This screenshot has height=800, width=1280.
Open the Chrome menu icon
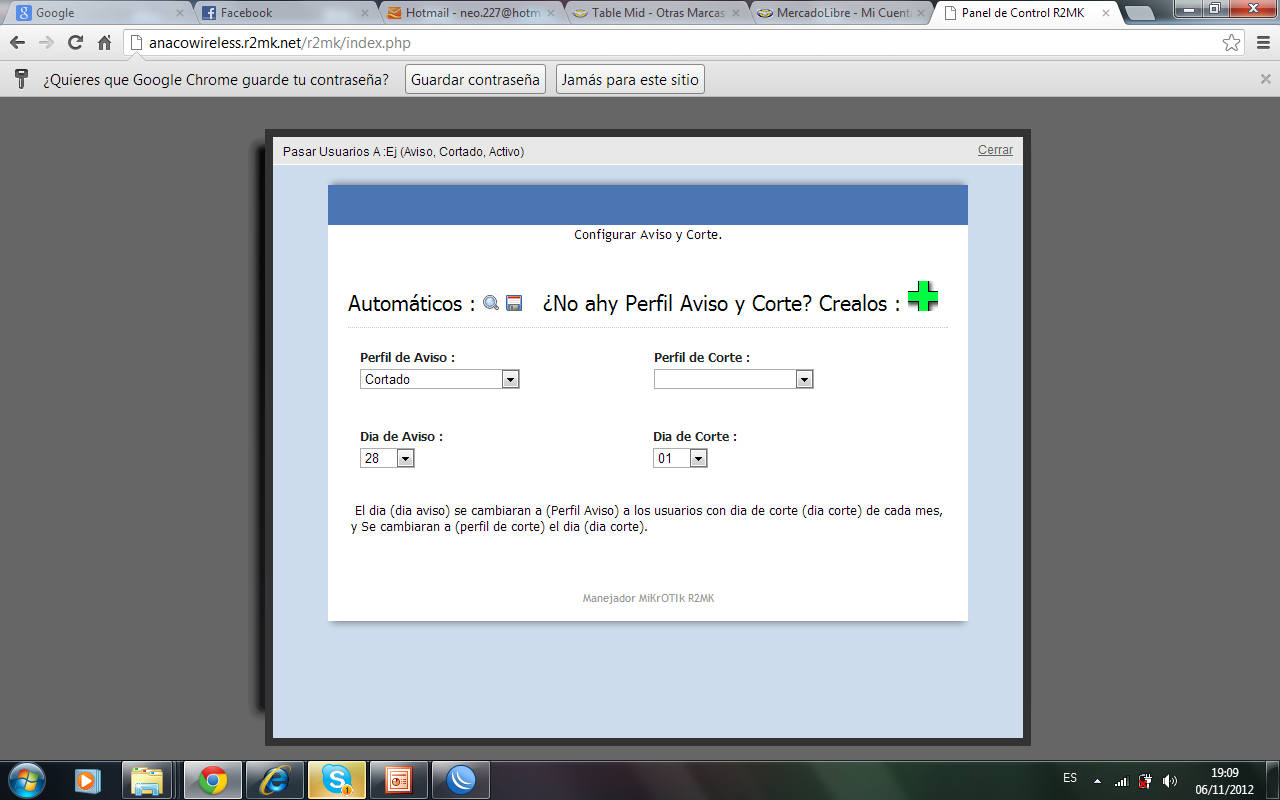1263,43
